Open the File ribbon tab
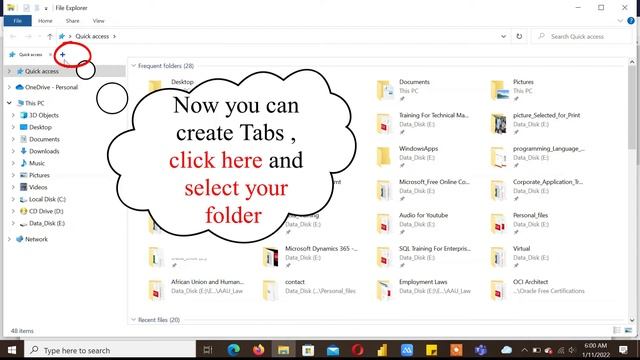 (x=18, y=20)
